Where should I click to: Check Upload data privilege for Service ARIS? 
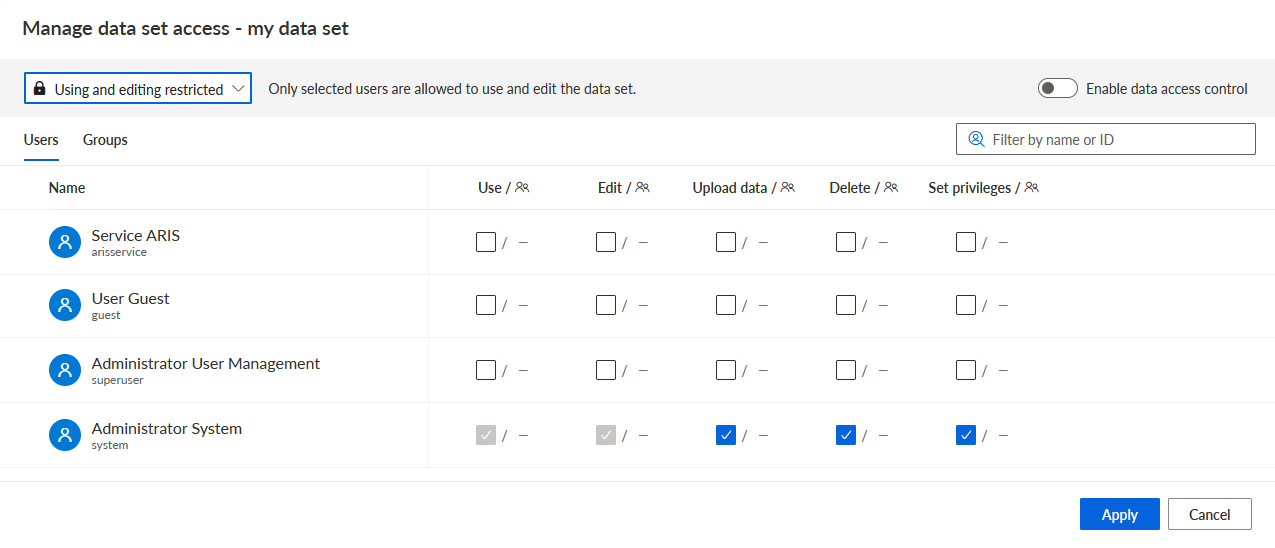(x=726, y=242)
